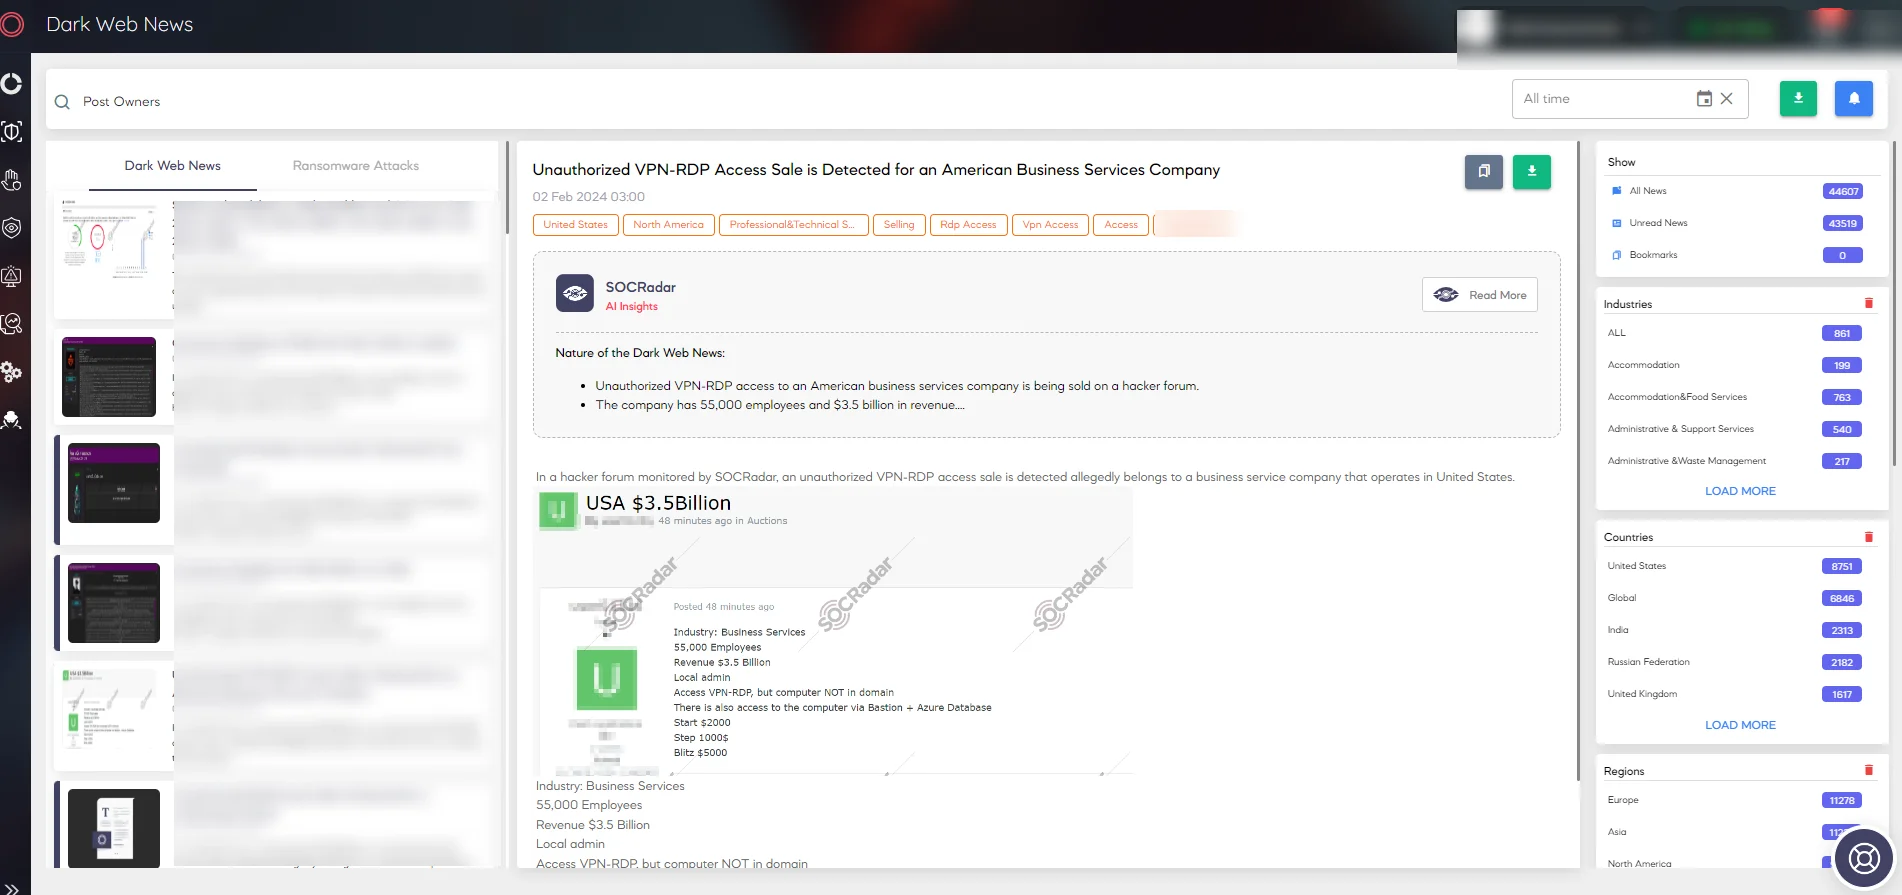Clear the Industries filter with red trash icon

click(x=1869, y=303)
